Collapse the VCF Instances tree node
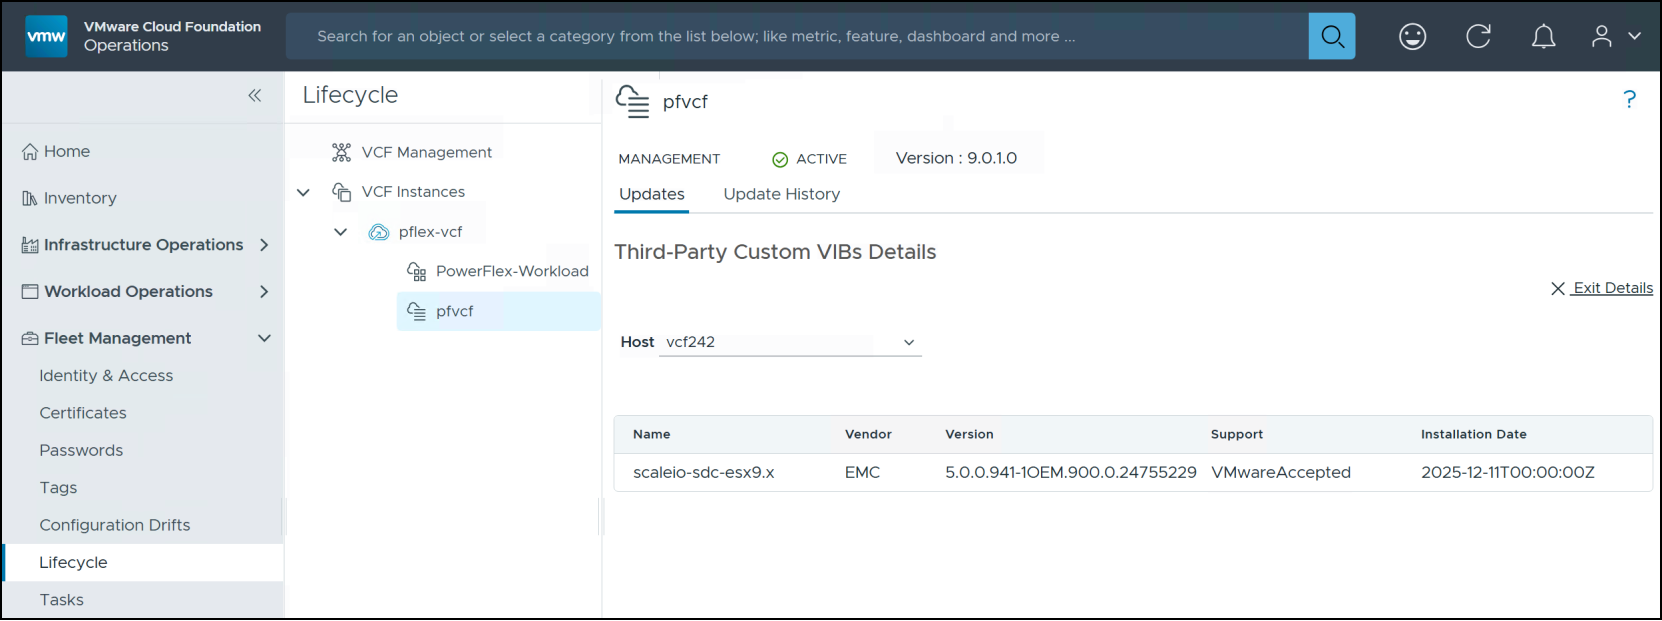1662x621 pixels. (303, 192)
